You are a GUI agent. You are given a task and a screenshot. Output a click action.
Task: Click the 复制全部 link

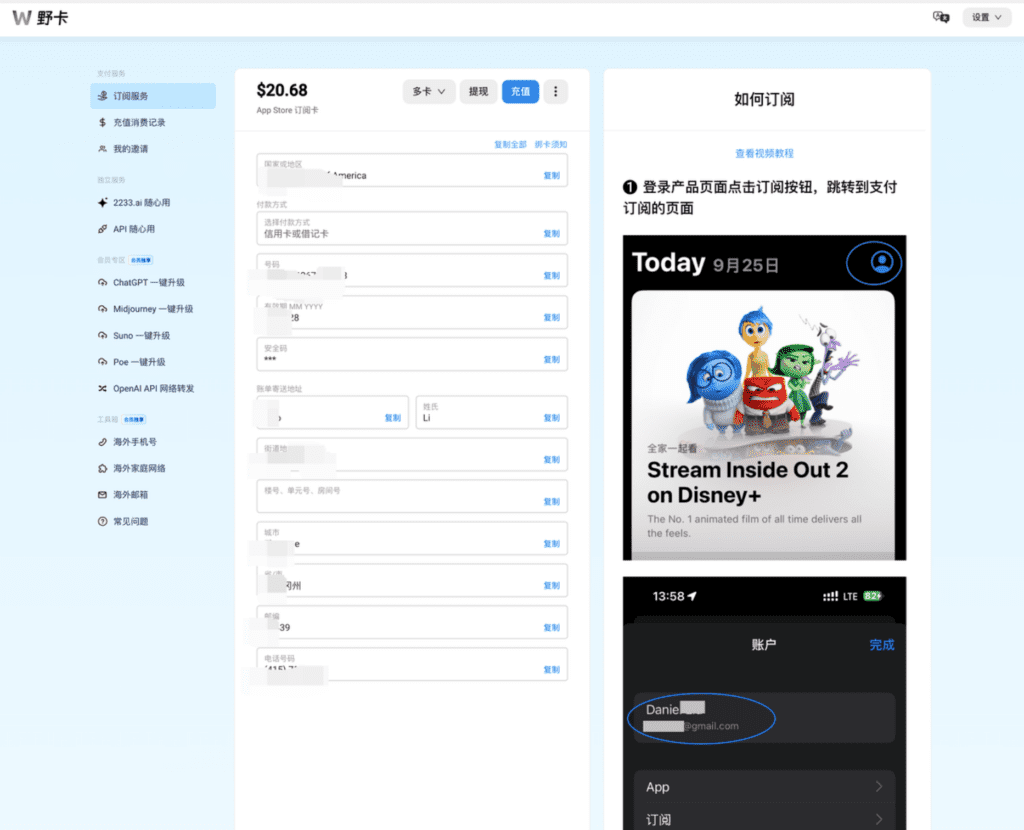coord(510,144)
